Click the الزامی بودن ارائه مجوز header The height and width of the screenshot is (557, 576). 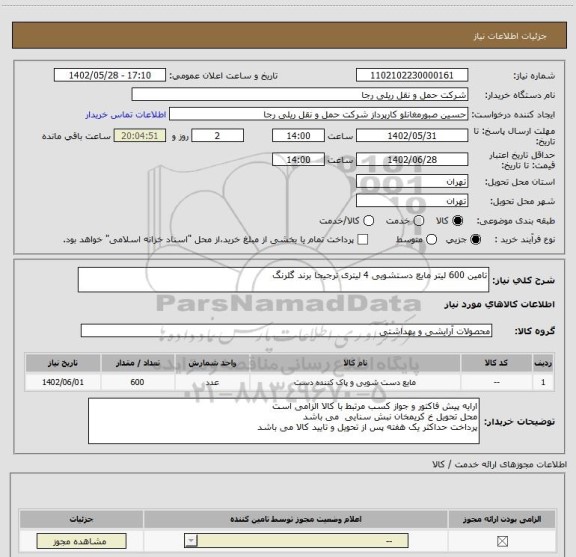502,519
